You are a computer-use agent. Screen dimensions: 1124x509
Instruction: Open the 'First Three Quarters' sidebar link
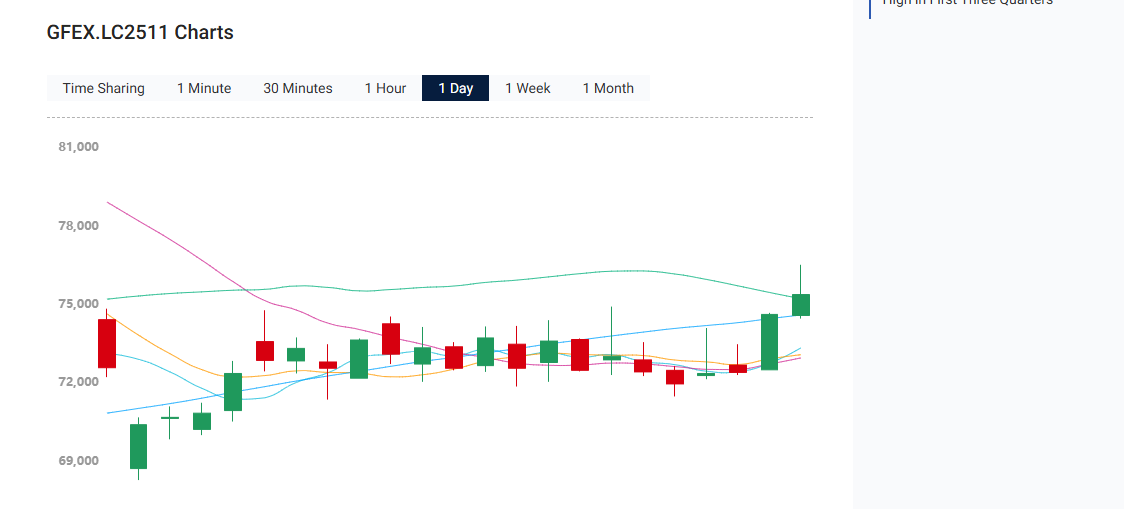(967, 3)
